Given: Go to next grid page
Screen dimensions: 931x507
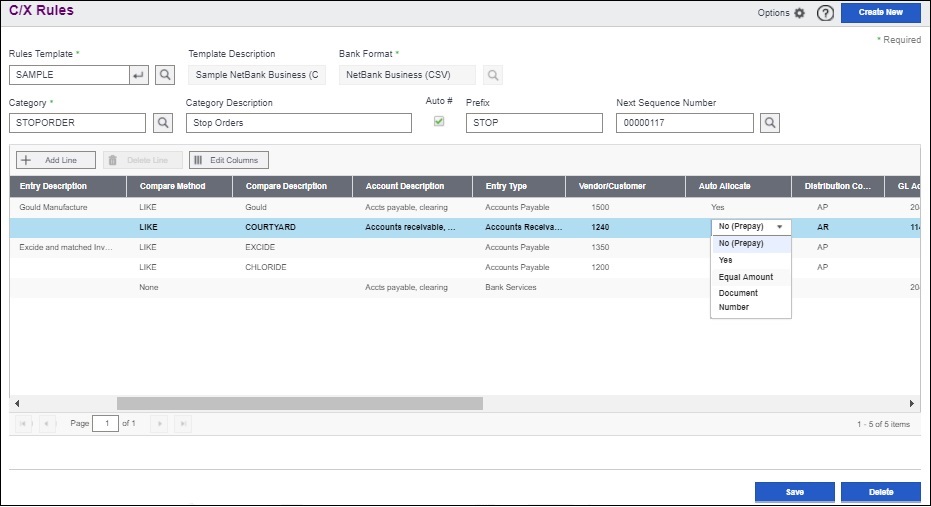Looking at the screenshot, I should (158, 424).
